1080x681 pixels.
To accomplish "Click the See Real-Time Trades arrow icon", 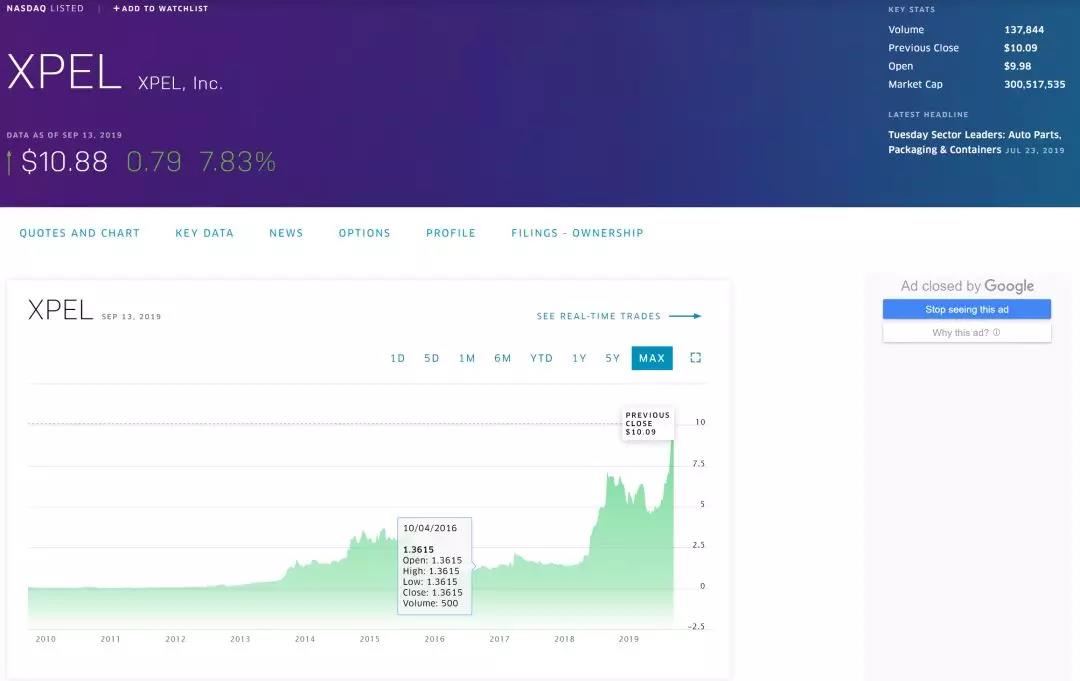I will [x=685, y=316].
